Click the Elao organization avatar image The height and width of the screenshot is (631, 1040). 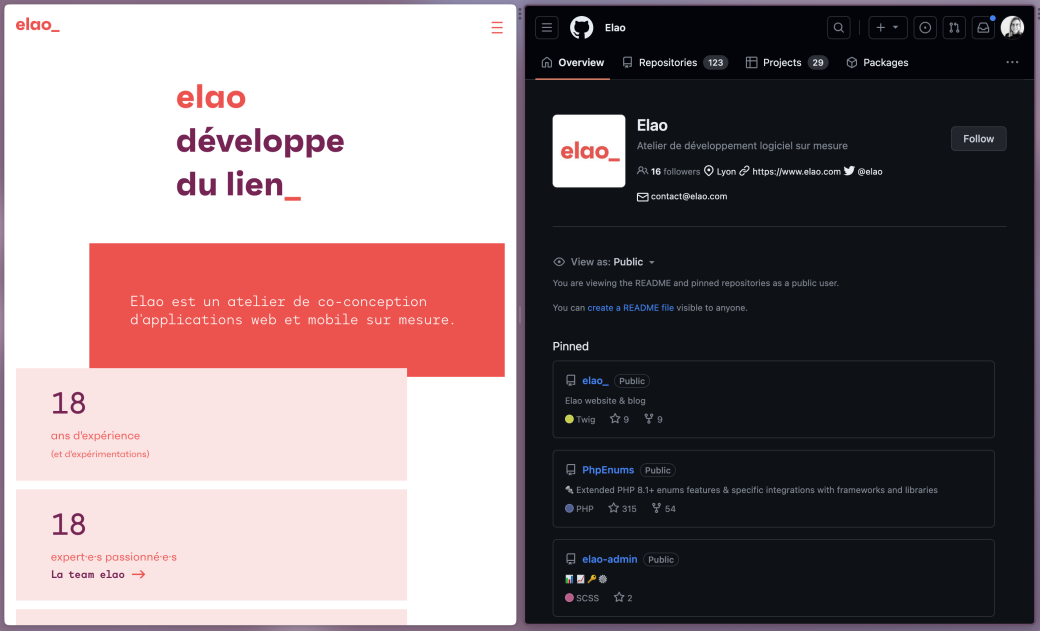point(589,151)
